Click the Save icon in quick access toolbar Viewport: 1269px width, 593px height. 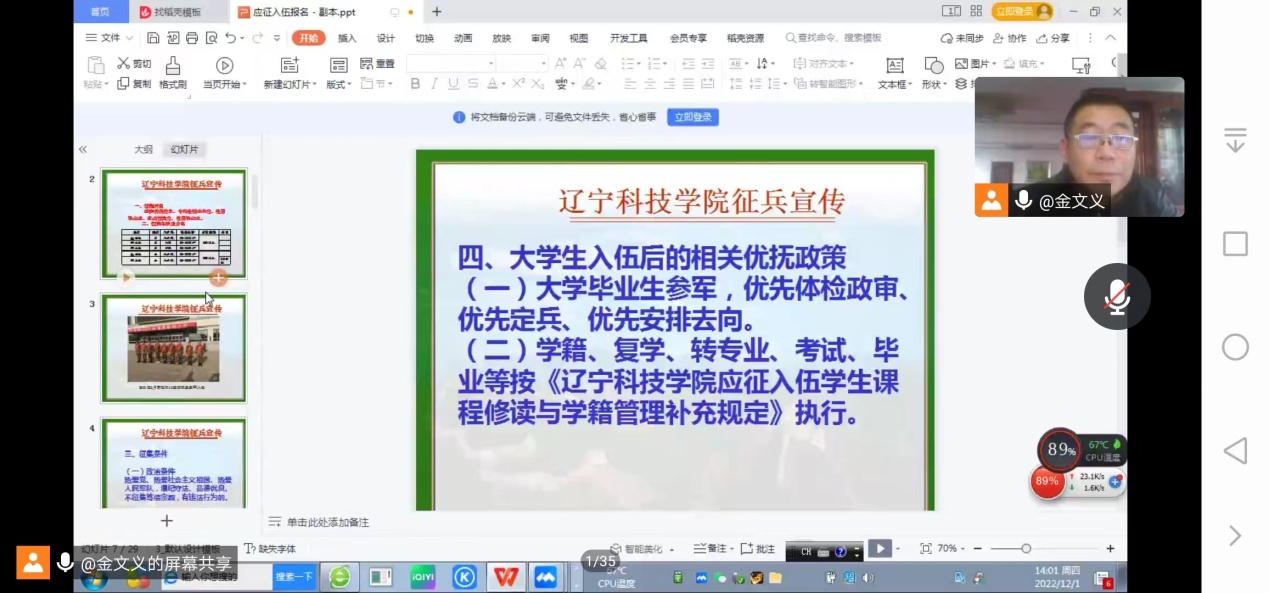pos(153,38)
